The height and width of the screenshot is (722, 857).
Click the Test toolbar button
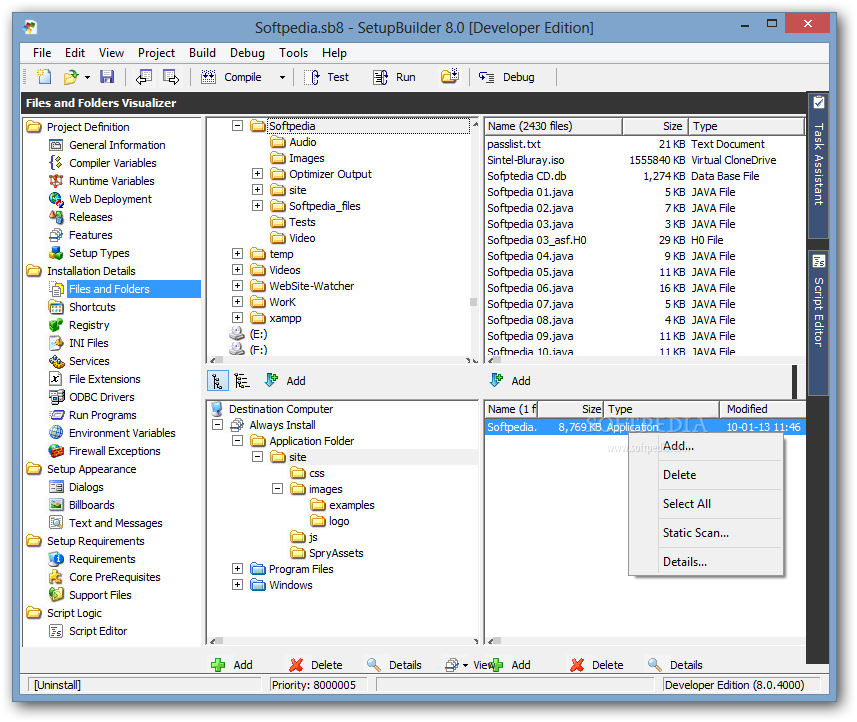pyautogui.click(x=327, y=77)
